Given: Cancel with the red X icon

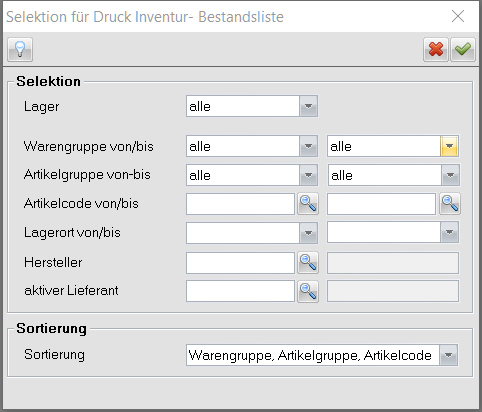Looking at the screenshot, I should pyautogui.click(x=436, y=50).
